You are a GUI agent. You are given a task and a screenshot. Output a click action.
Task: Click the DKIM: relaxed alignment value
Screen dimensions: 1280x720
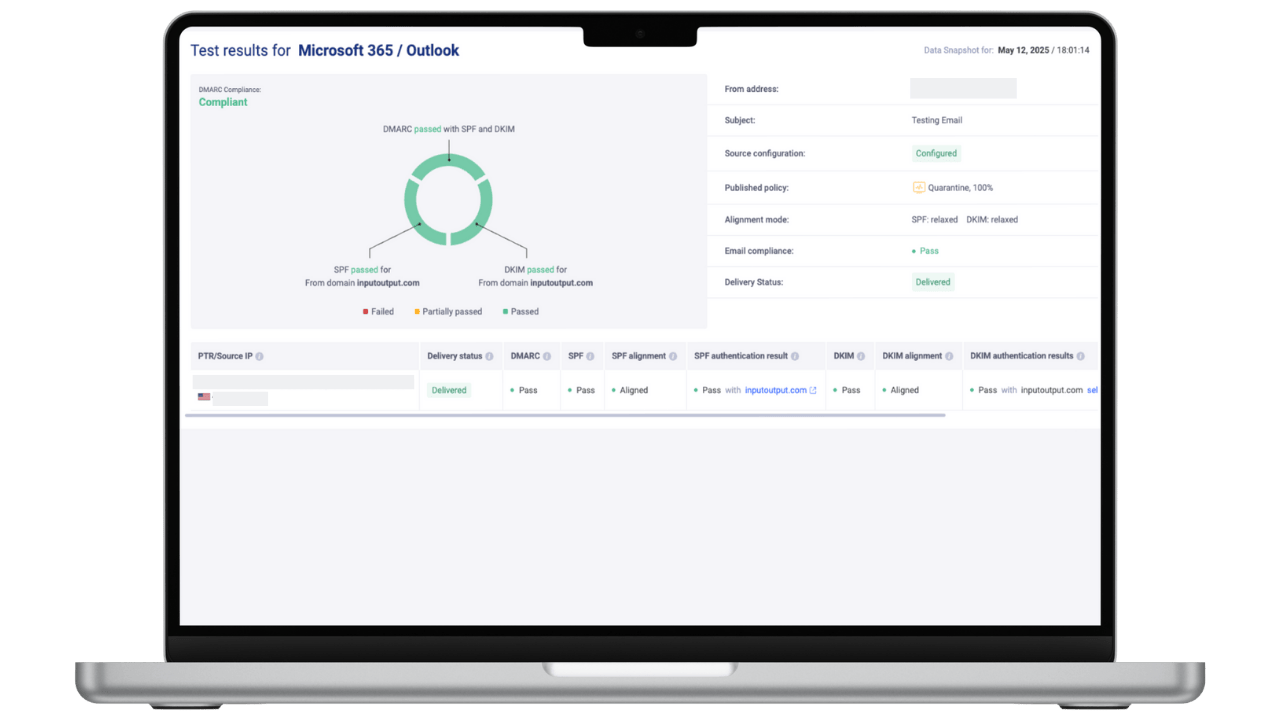point(992,220)
